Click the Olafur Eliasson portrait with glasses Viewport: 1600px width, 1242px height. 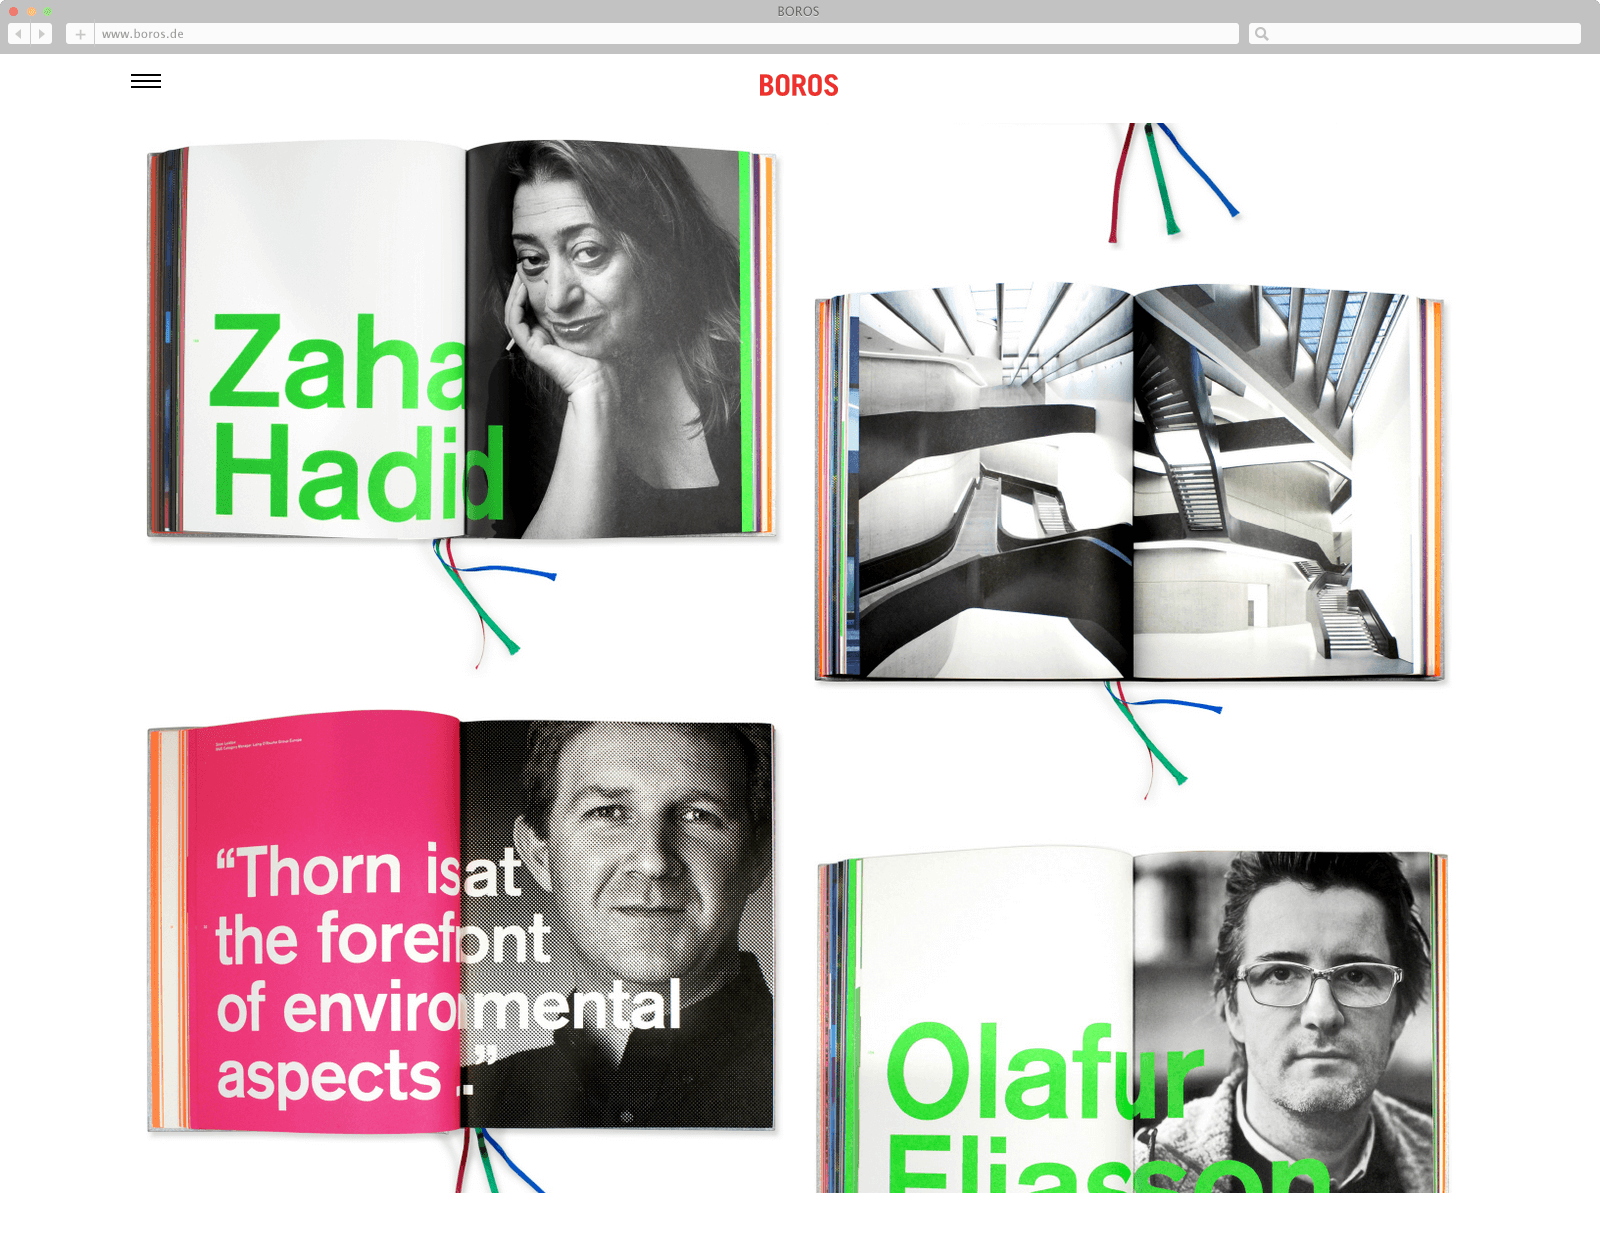[x=1285, y=1020]
